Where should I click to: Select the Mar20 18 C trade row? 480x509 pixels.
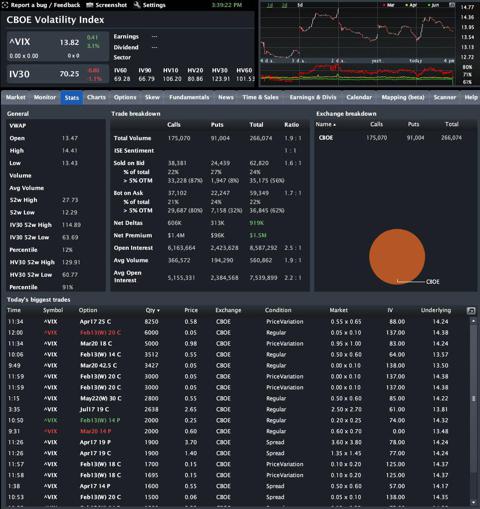point(238,344)
